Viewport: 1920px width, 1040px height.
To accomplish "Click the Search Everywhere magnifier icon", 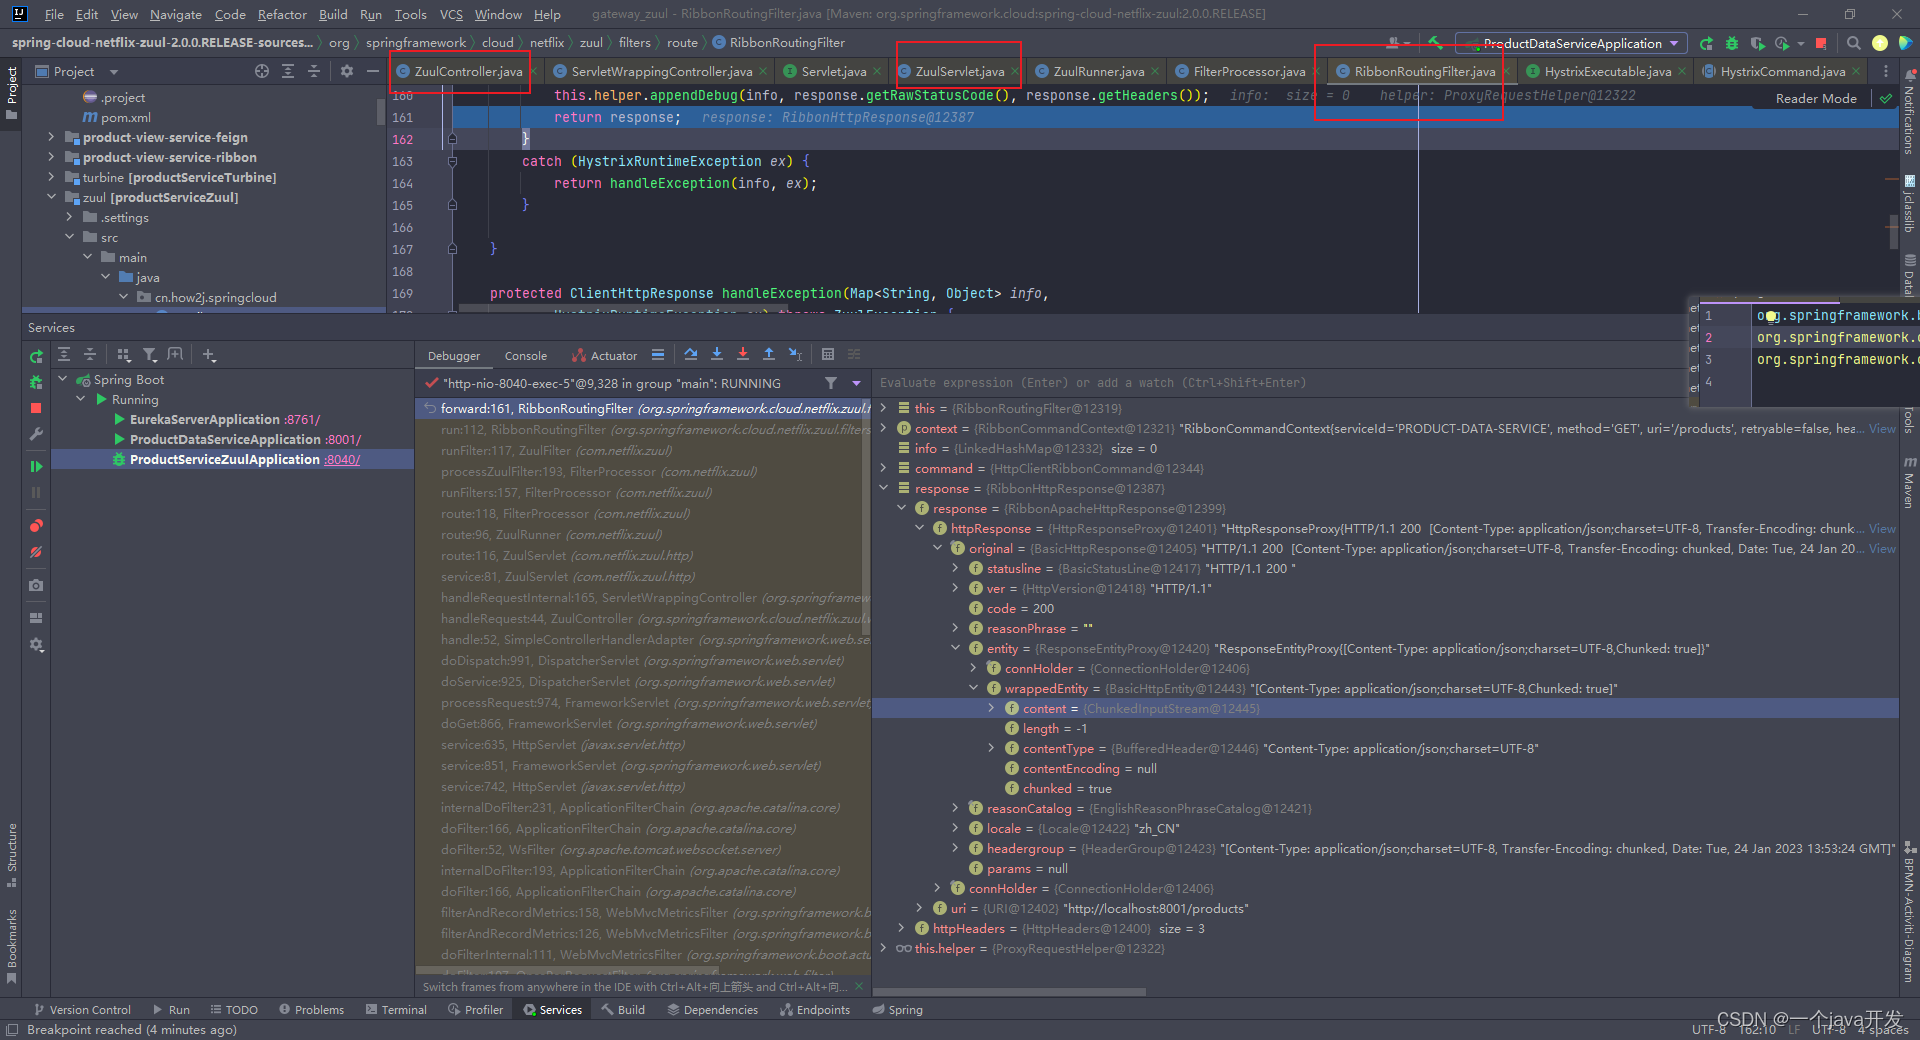I will pos(1854,43).
